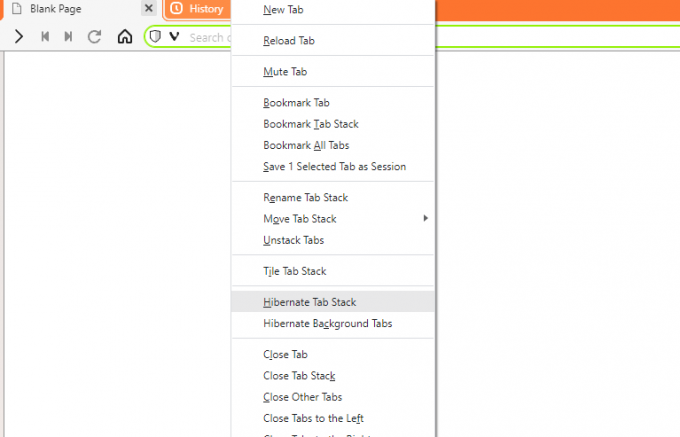
Task: Open the shield content blocker
Action: coord(155,36)
